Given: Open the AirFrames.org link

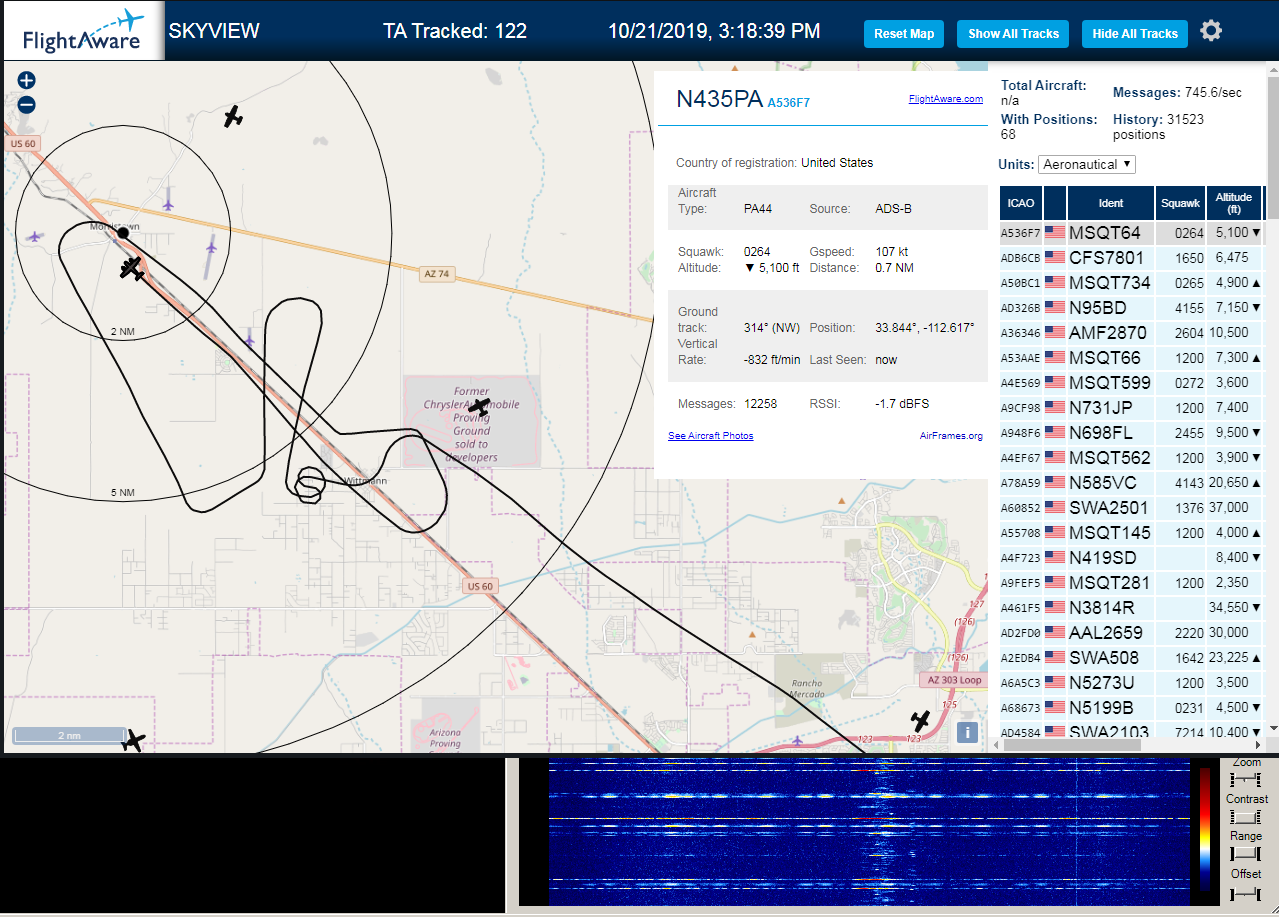Looking at the screenshot, I should coord(951,436).
